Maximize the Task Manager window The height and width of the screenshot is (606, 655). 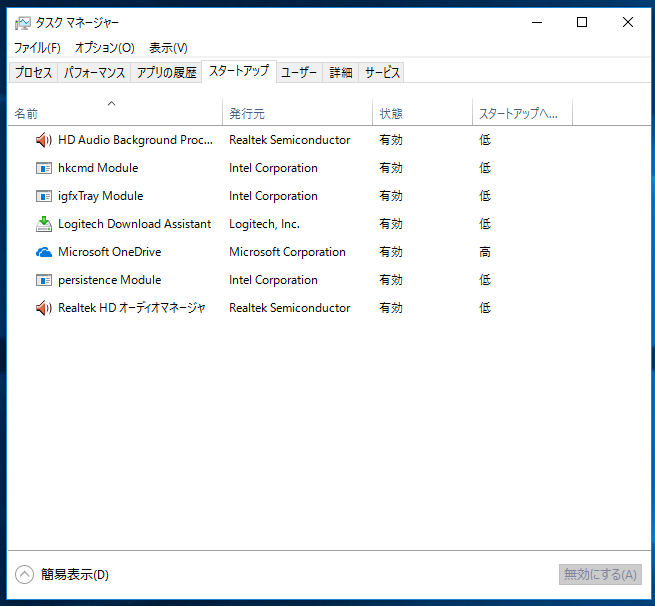(x=582, y=22)
